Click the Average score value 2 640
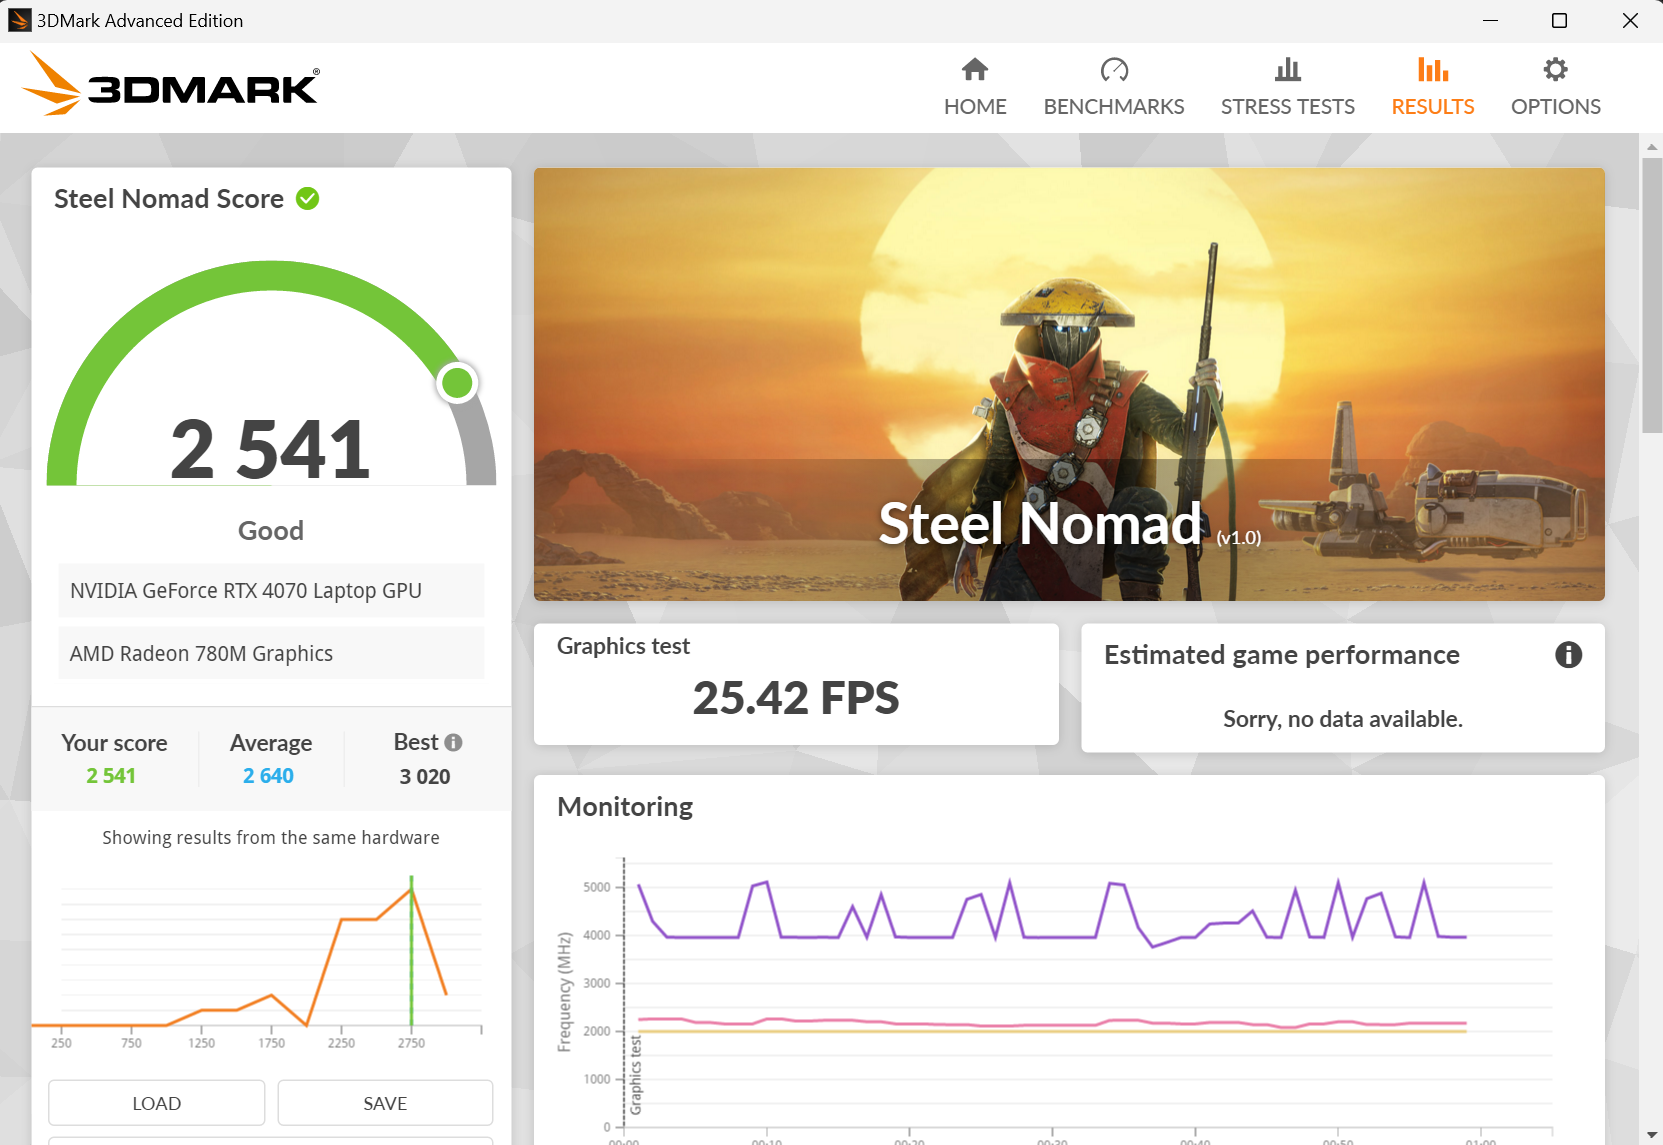1663x1145 pixels. [269, 776]
